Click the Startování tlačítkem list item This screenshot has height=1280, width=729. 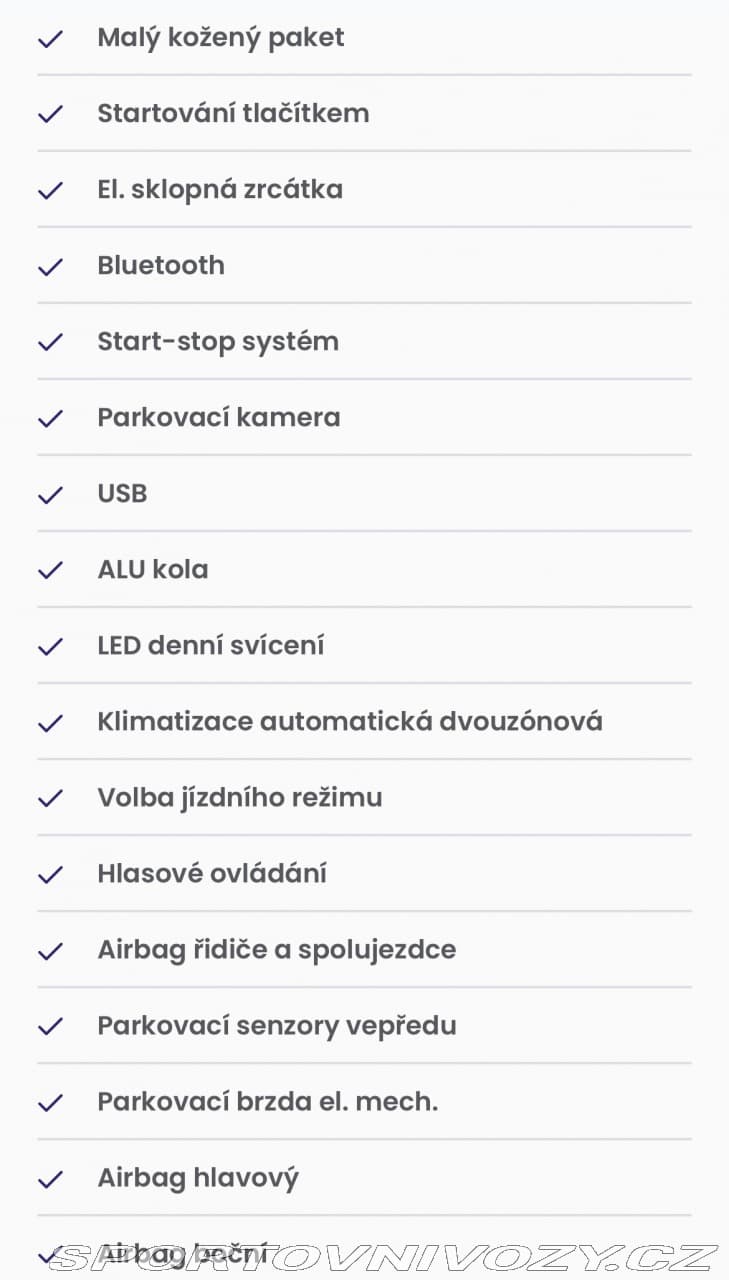coord(364,113)
